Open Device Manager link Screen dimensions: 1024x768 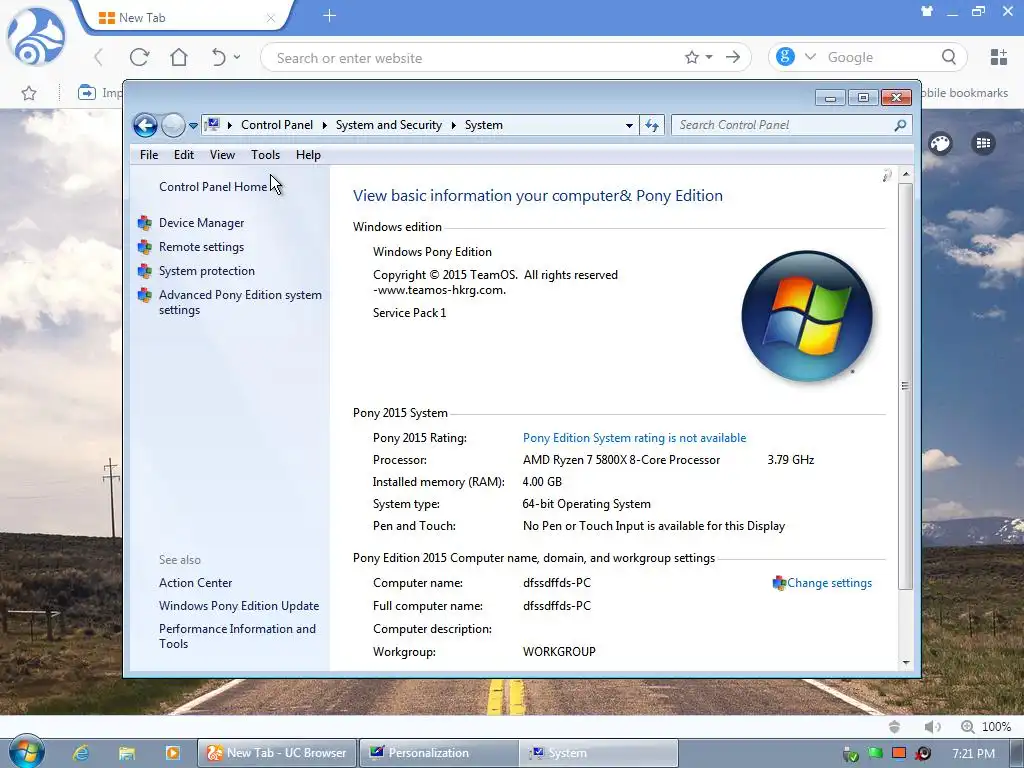point(201,223)
